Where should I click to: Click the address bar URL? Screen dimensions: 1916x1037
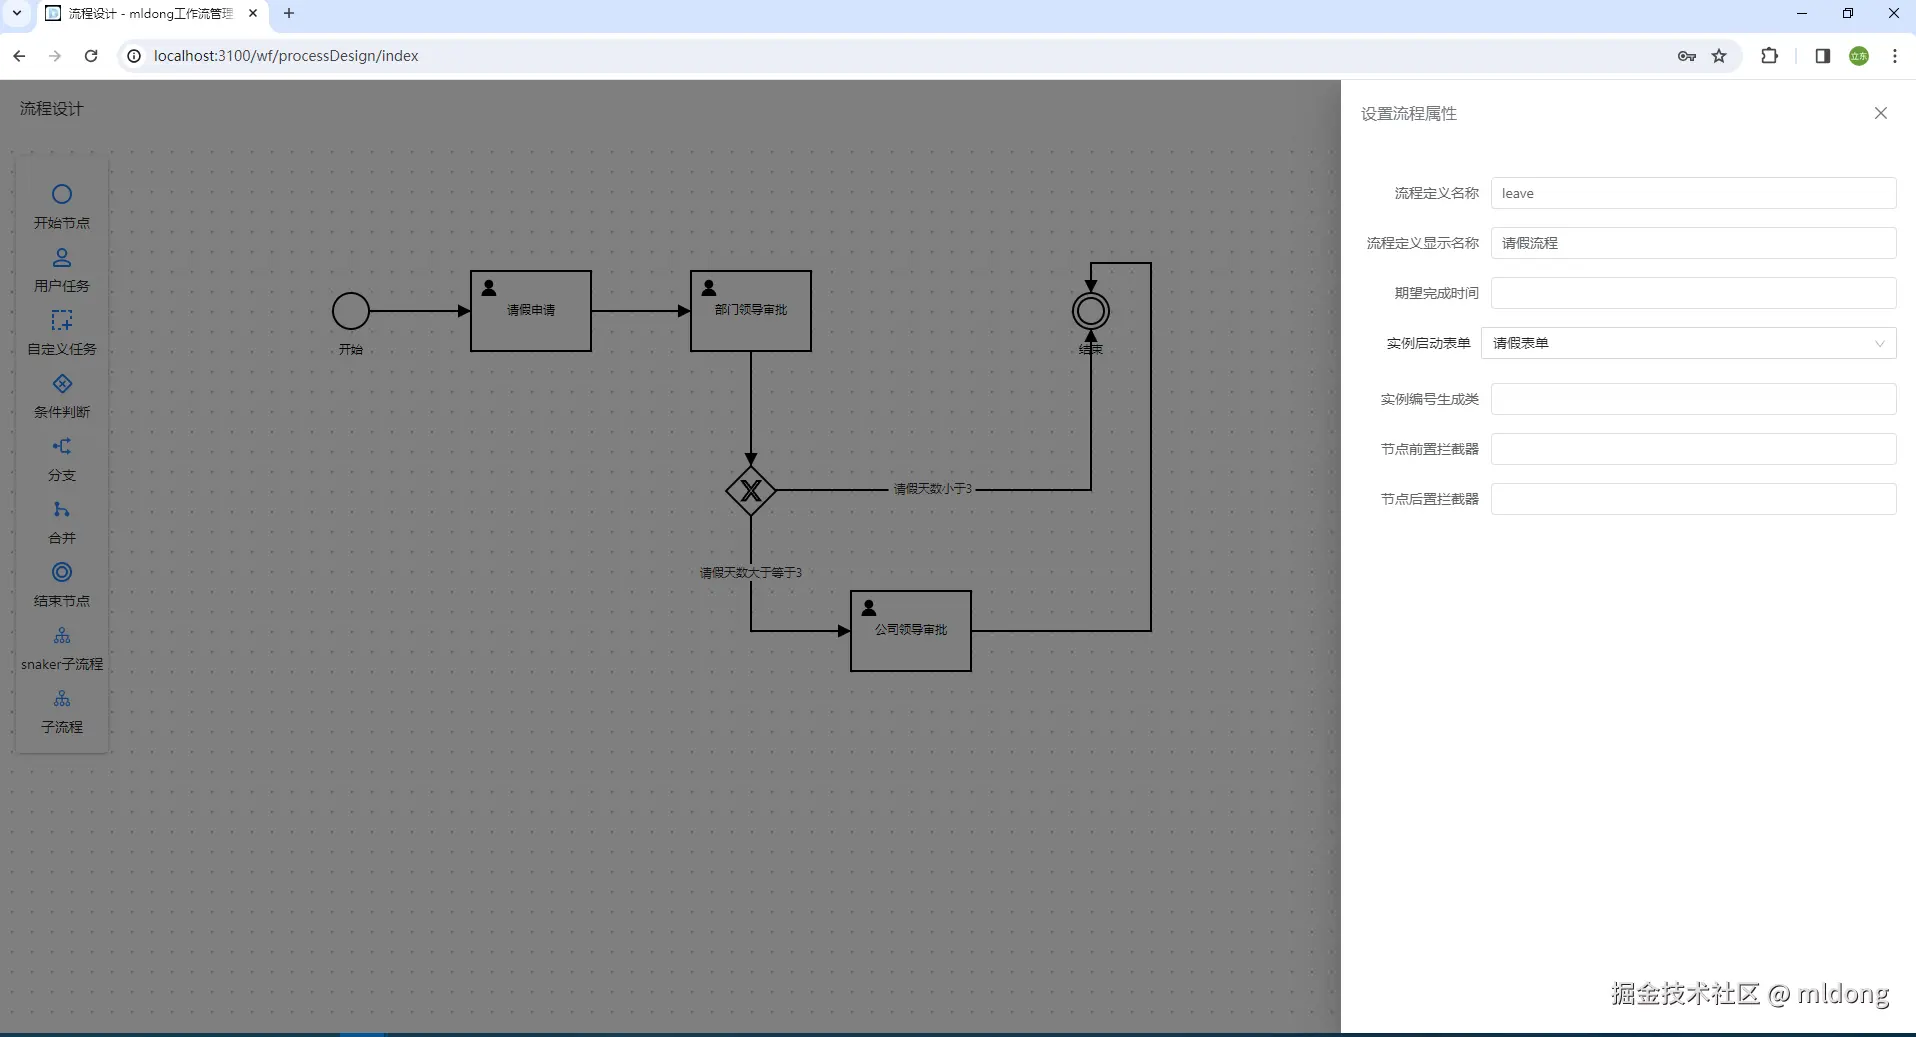pos(286,56)
